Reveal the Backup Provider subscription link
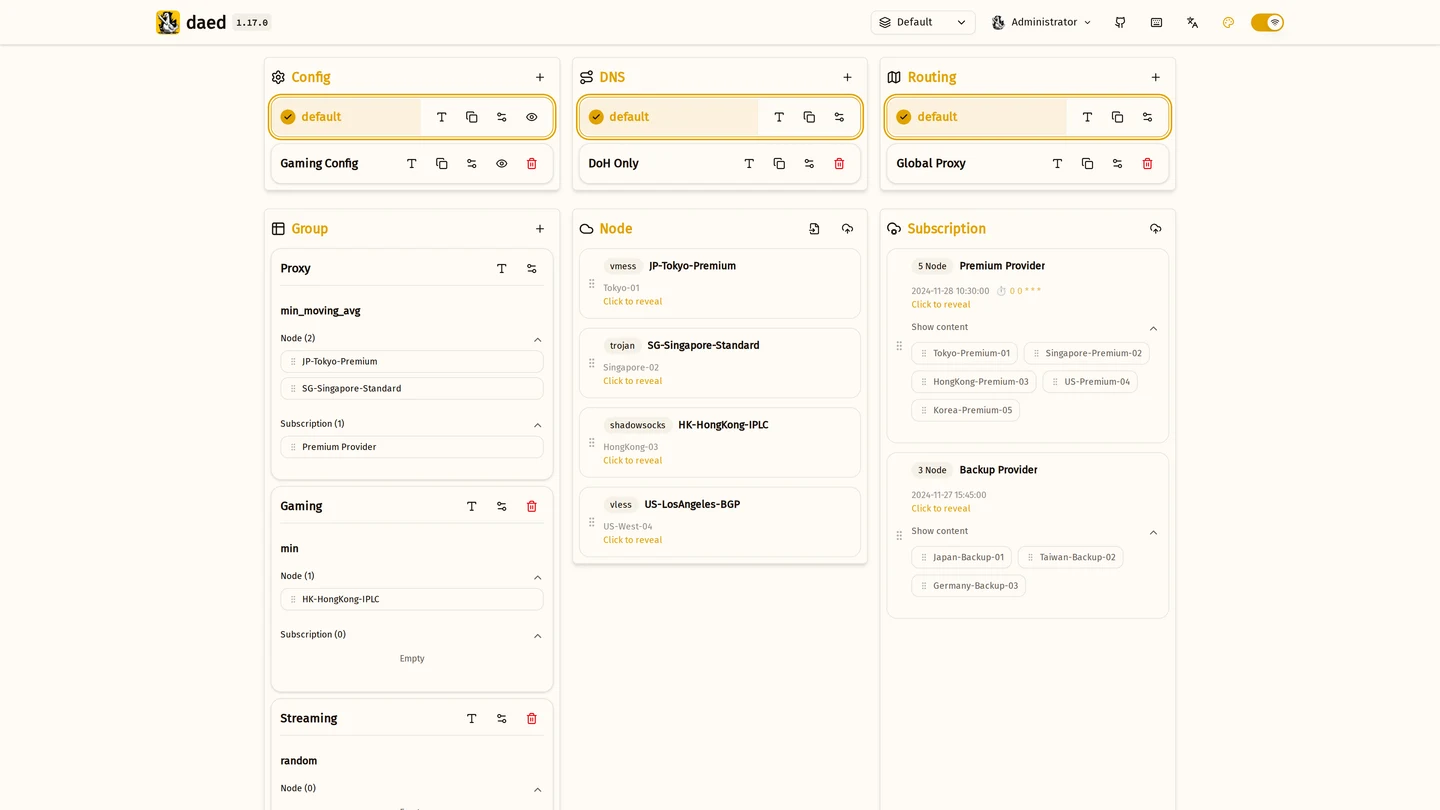1440x810 pixels. coord(940,509)
